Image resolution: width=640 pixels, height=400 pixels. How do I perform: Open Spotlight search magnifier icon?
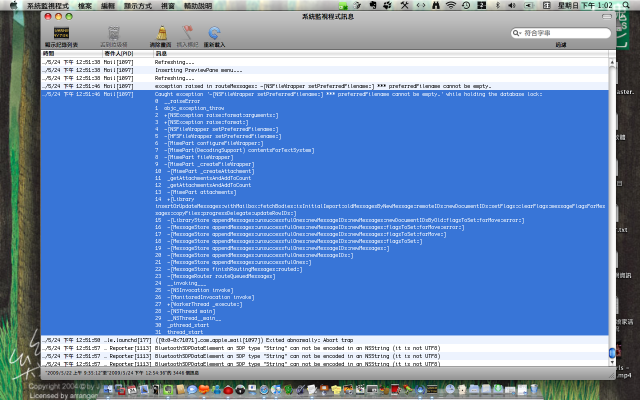[626, 5]
